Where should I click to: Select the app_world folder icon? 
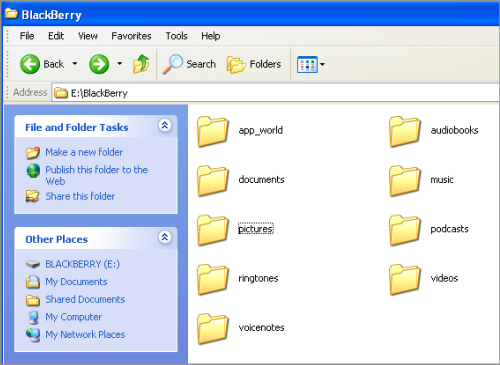[213, 132]
